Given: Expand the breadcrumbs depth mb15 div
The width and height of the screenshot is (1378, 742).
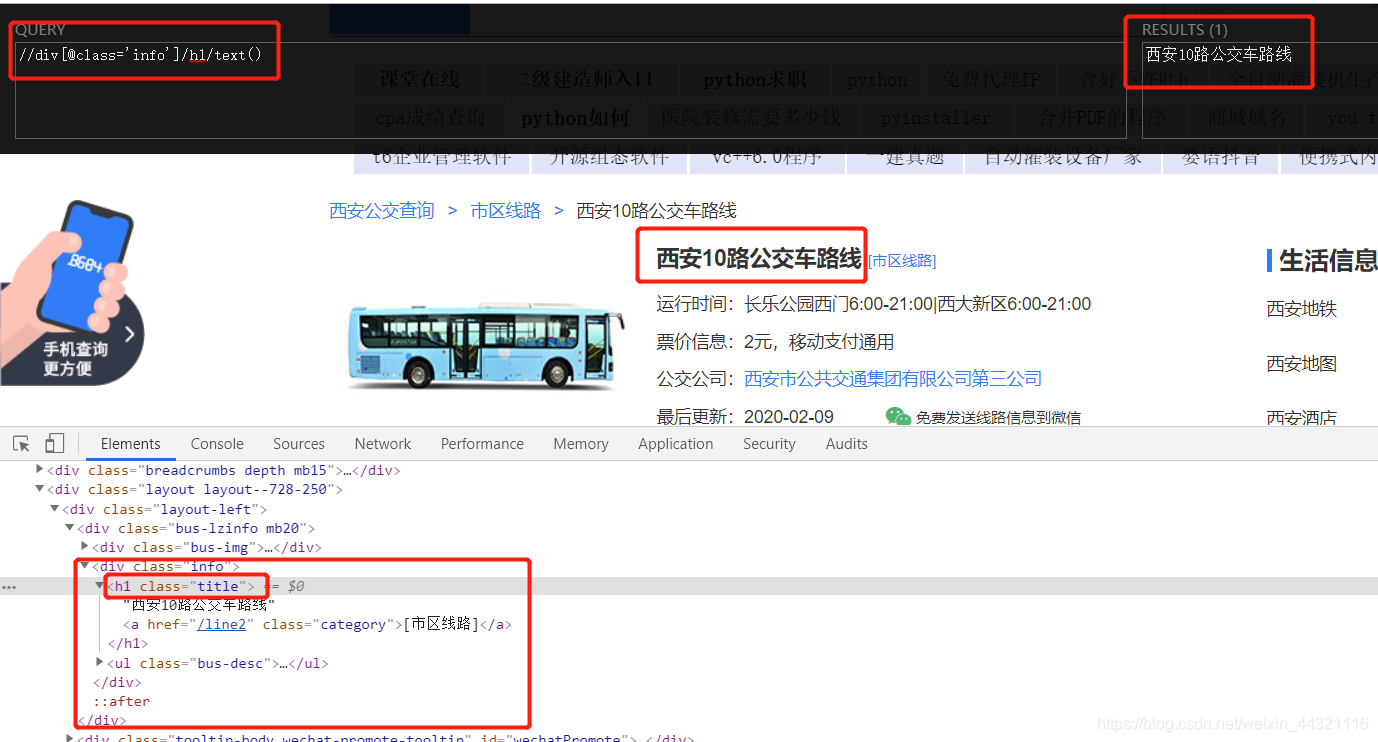Looking at the screenshot, I should [40, 469].
